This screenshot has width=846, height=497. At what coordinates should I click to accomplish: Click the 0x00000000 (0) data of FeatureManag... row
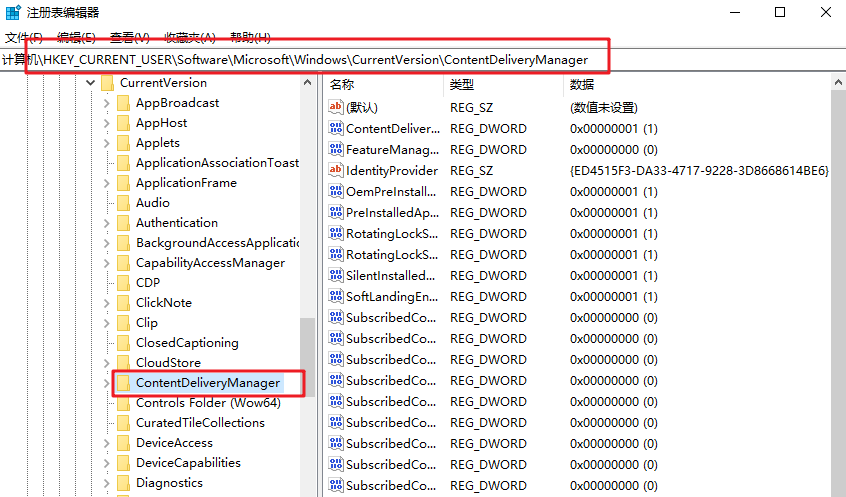click(613, 150)
